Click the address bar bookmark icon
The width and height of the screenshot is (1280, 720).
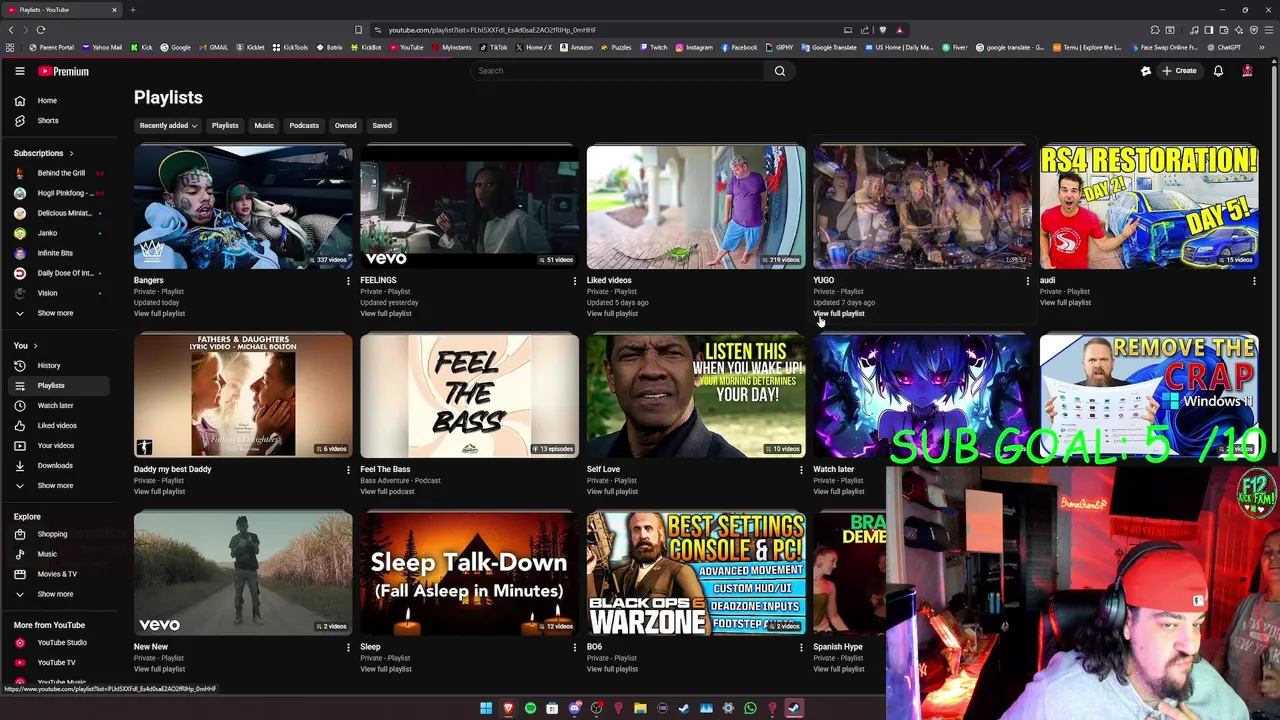point(358,30)
